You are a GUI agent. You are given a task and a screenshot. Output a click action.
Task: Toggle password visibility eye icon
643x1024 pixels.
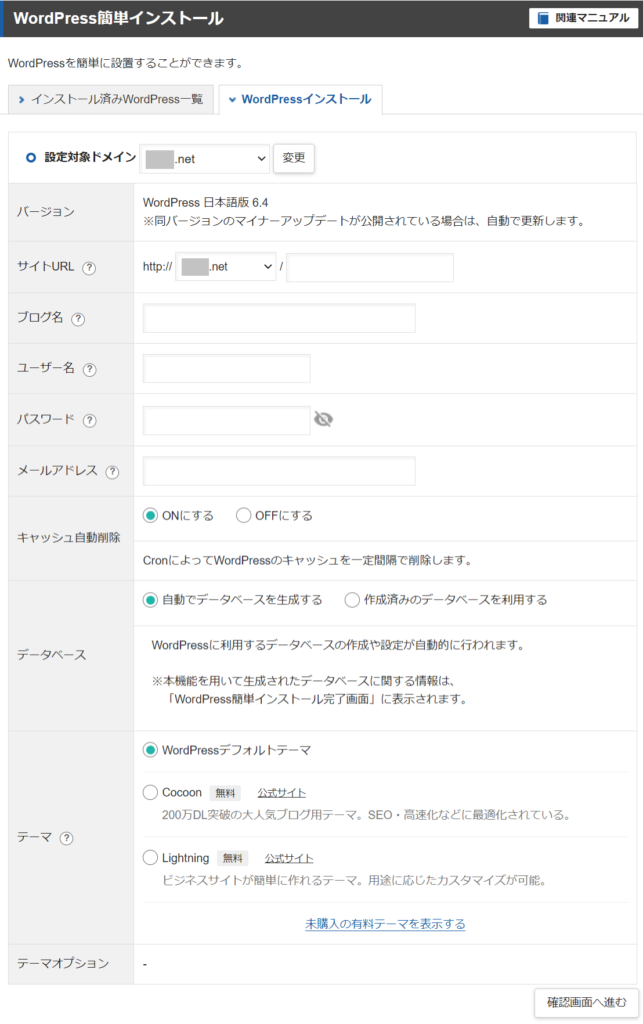click(323, 419)
